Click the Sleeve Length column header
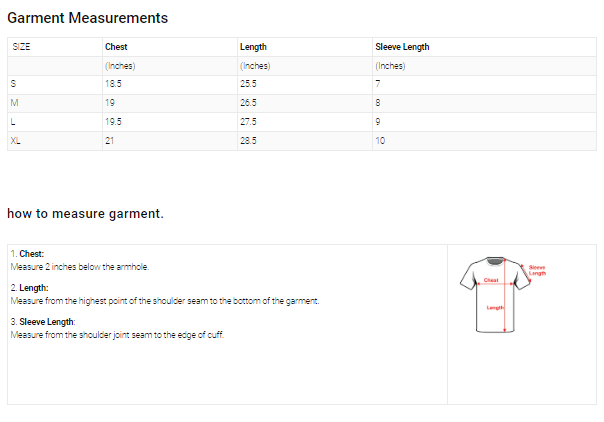Screen dimensions: 604x422 click(x=402, y=47)
